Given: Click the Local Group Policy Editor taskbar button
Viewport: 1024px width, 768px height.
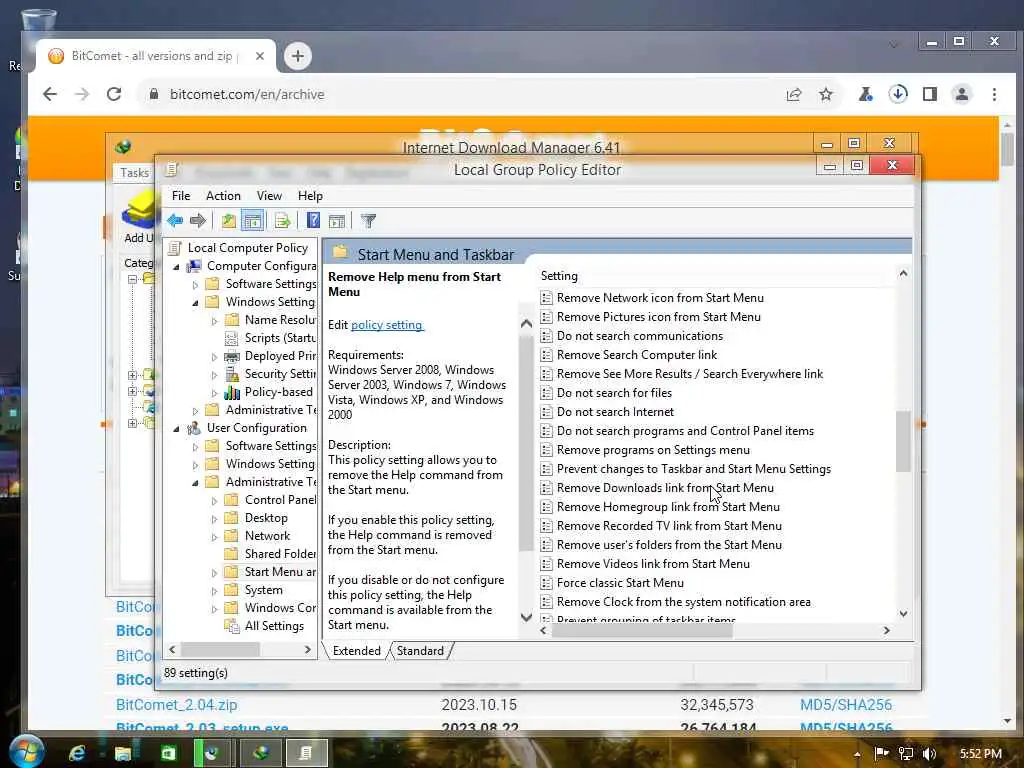Looking at the screenshot, I should [x=306, y=753].
